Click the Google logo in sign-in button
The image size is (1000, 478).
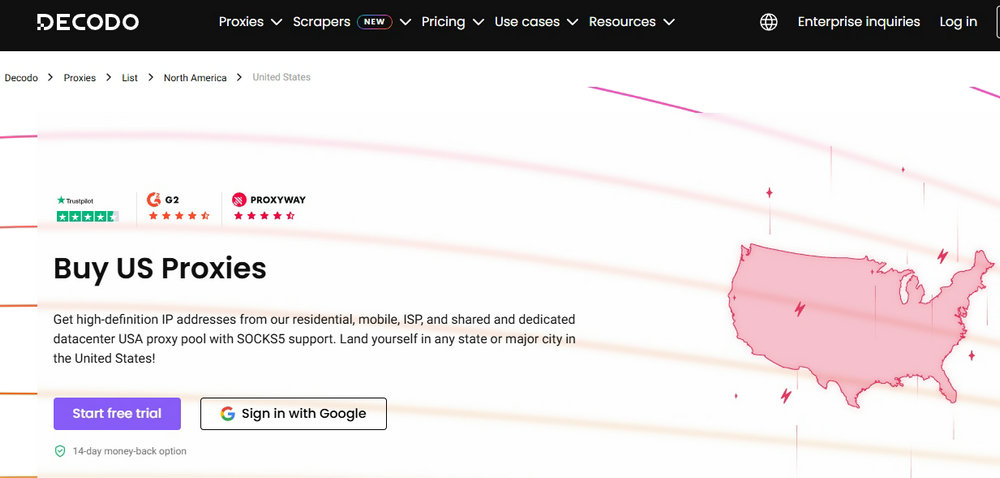click(x=228, y=414)
